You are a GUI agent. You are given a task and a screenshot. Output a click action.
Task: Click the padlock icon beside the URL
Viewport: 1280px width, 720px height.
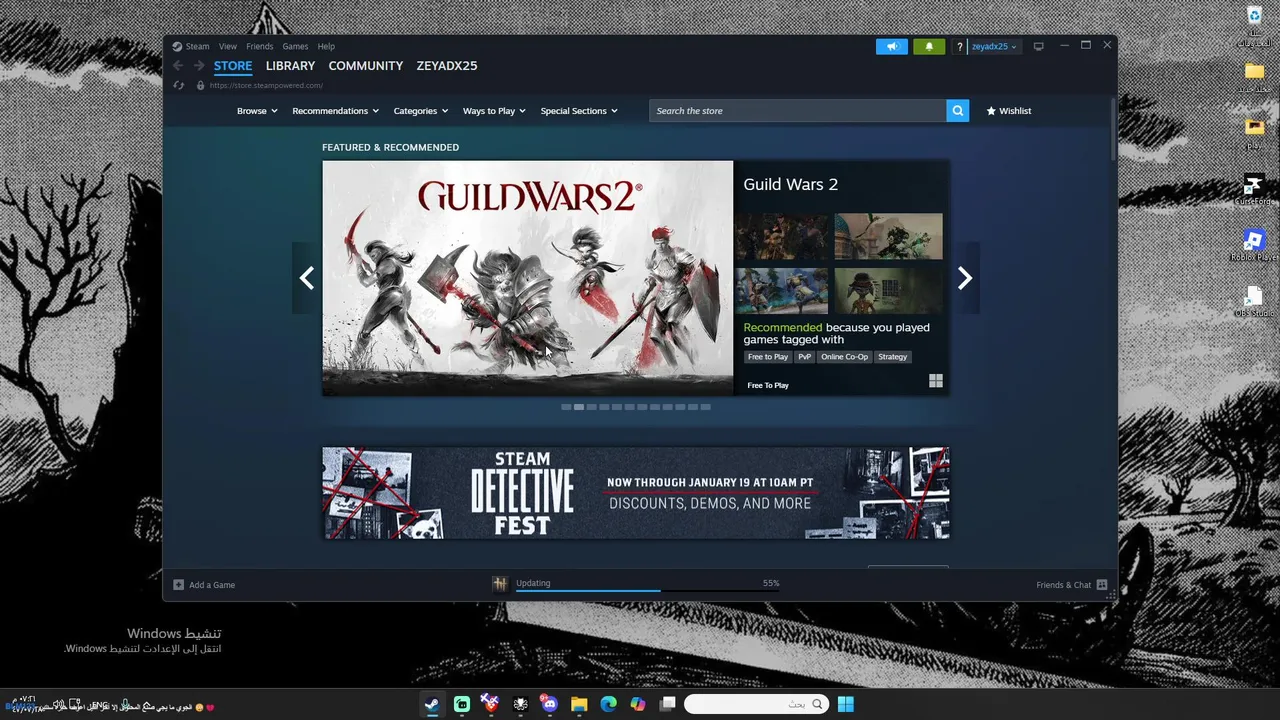click(x=200, y=85)
